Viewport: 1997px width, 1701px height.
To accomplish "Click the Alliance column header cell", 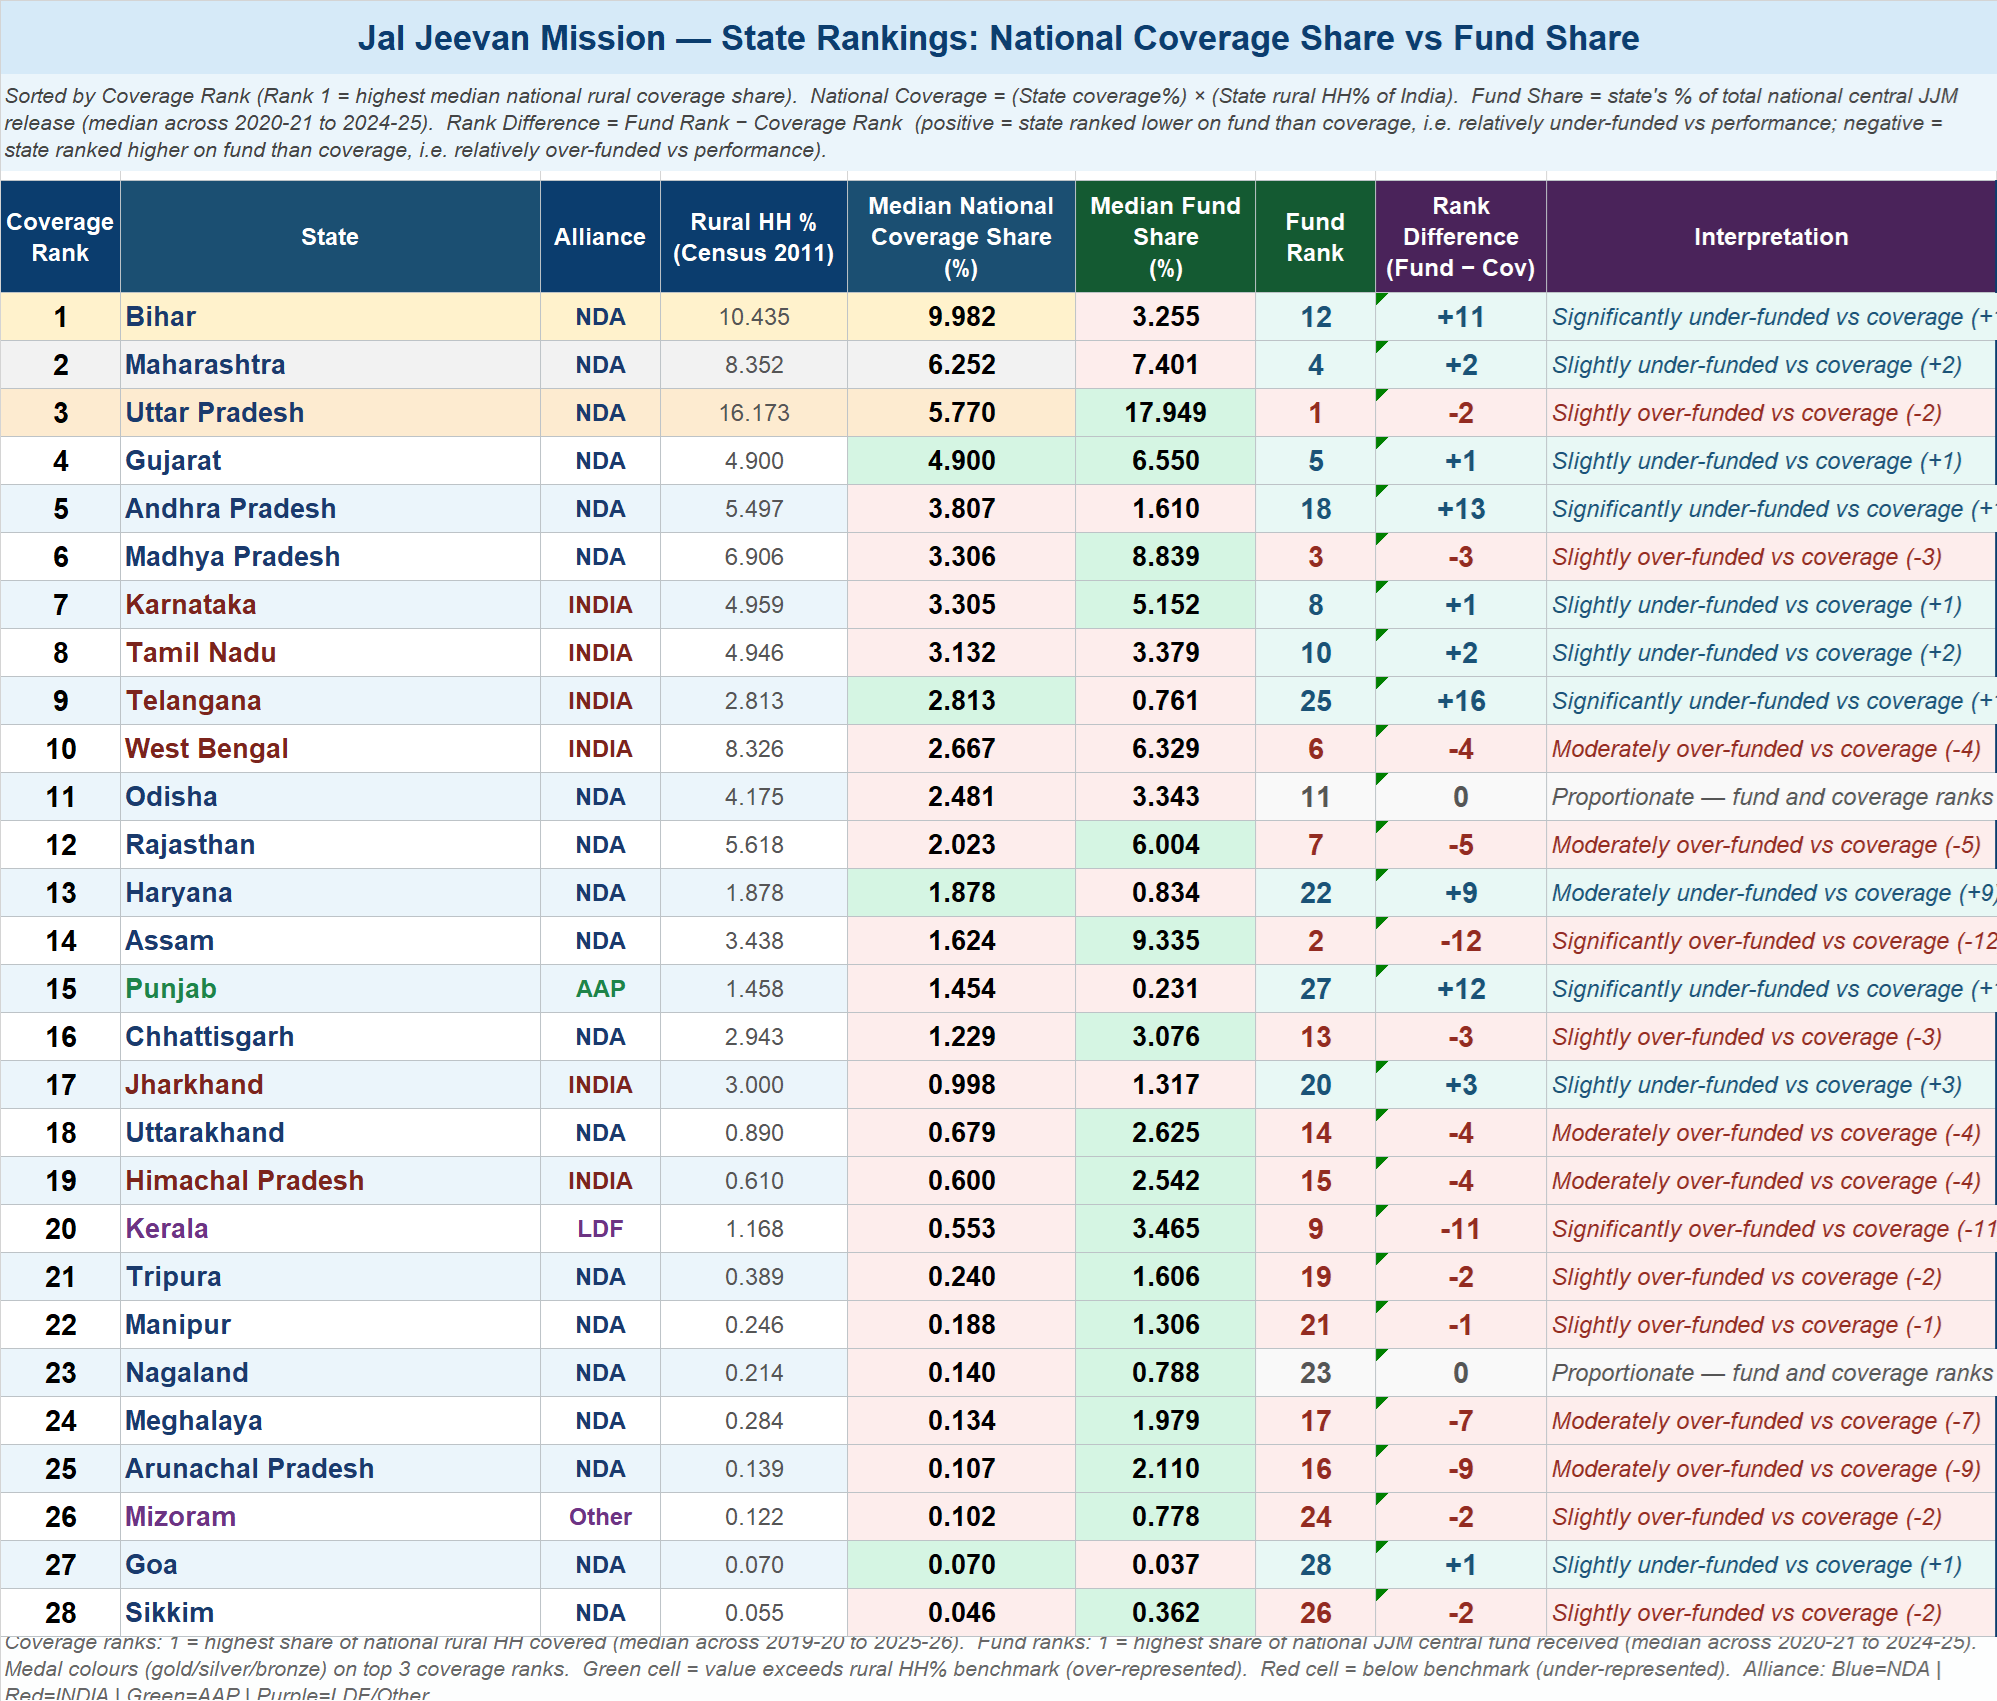I will click(600, 237).
